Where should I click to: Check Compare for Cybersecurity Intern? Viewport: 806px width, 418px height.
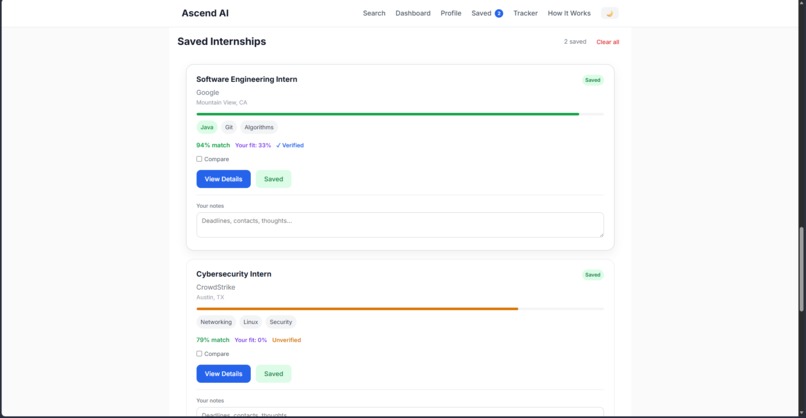point(199,354)
